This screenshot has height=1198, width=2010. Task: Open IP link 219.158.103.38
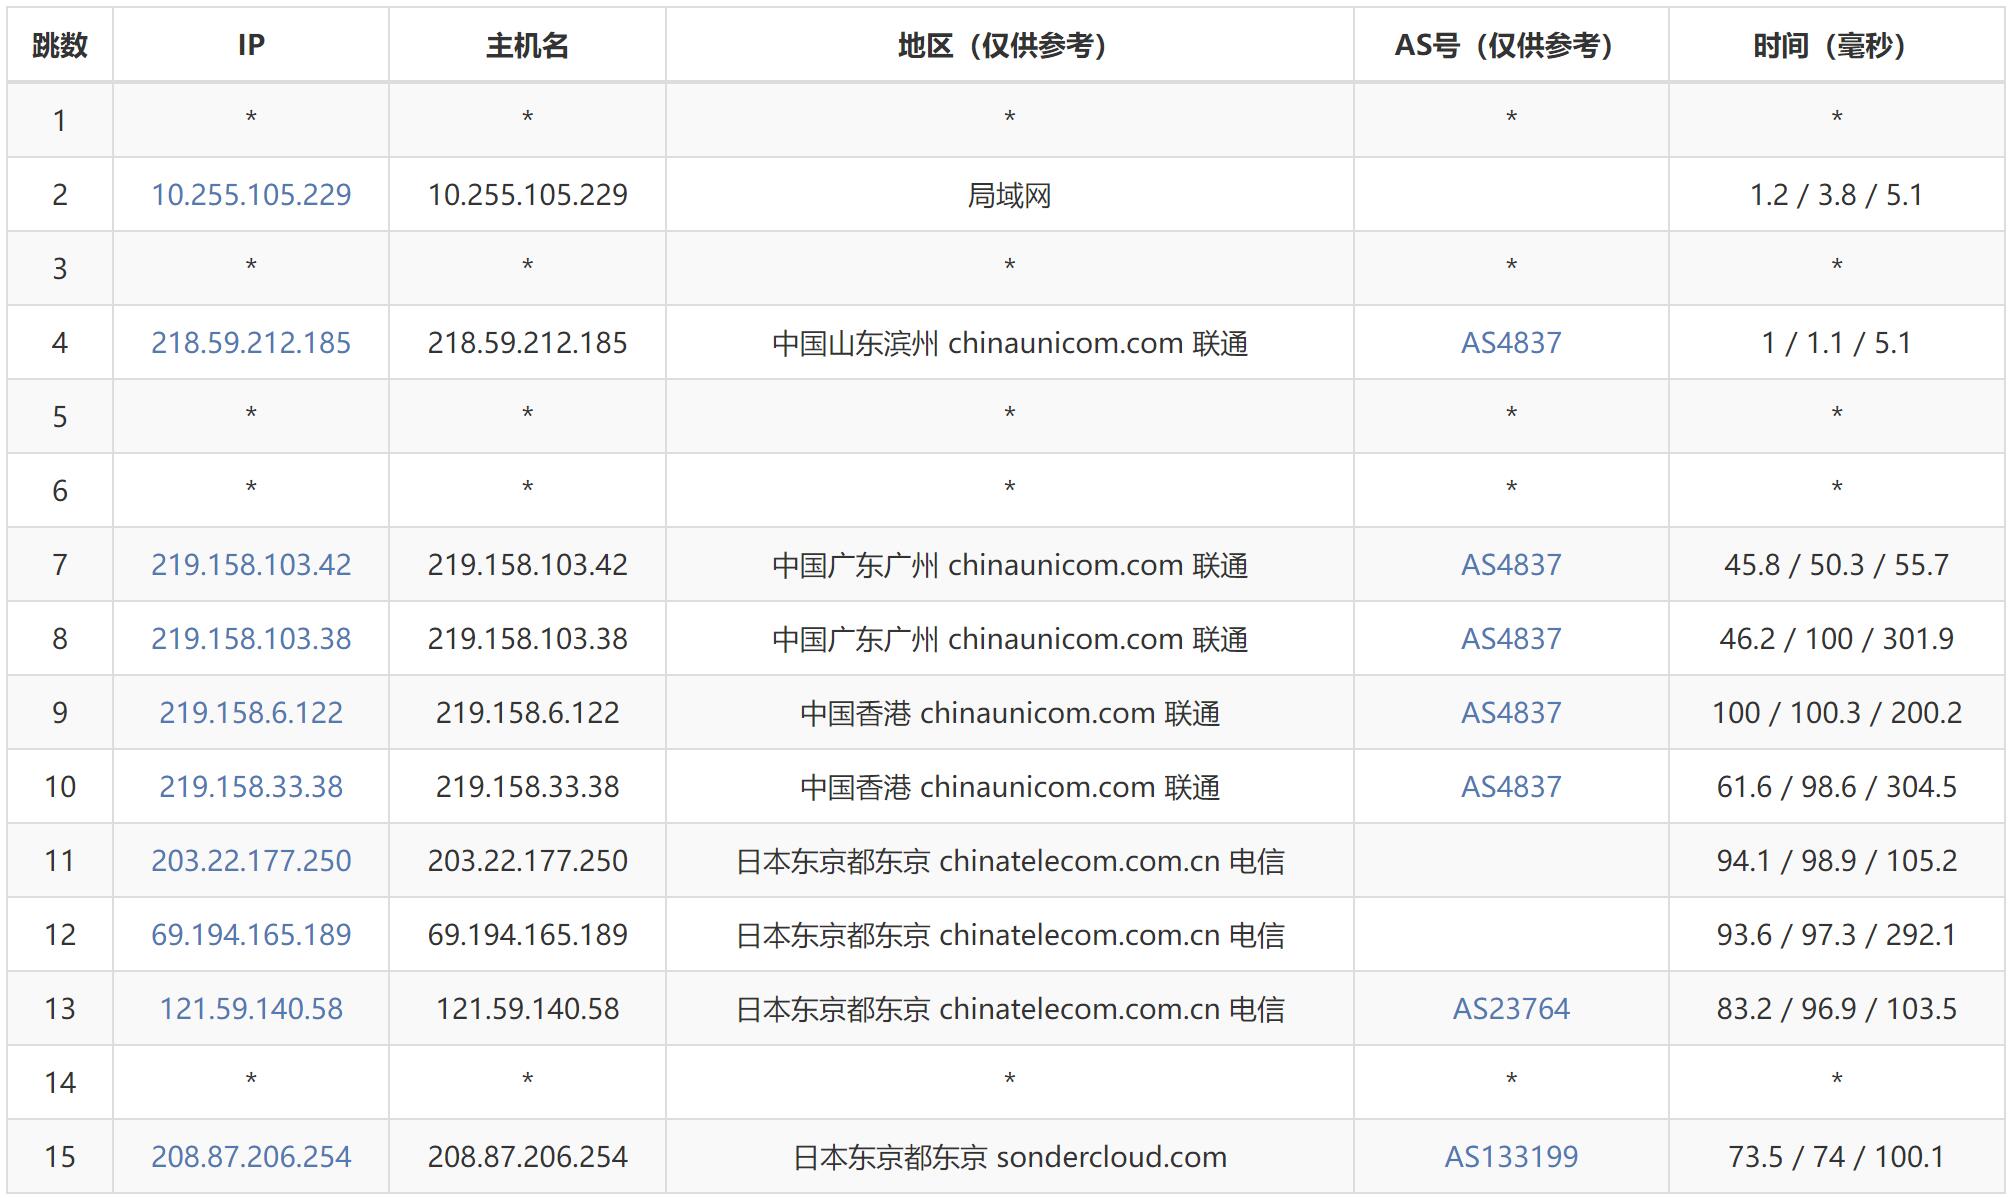pyautogui.click(x=251, y=638)
